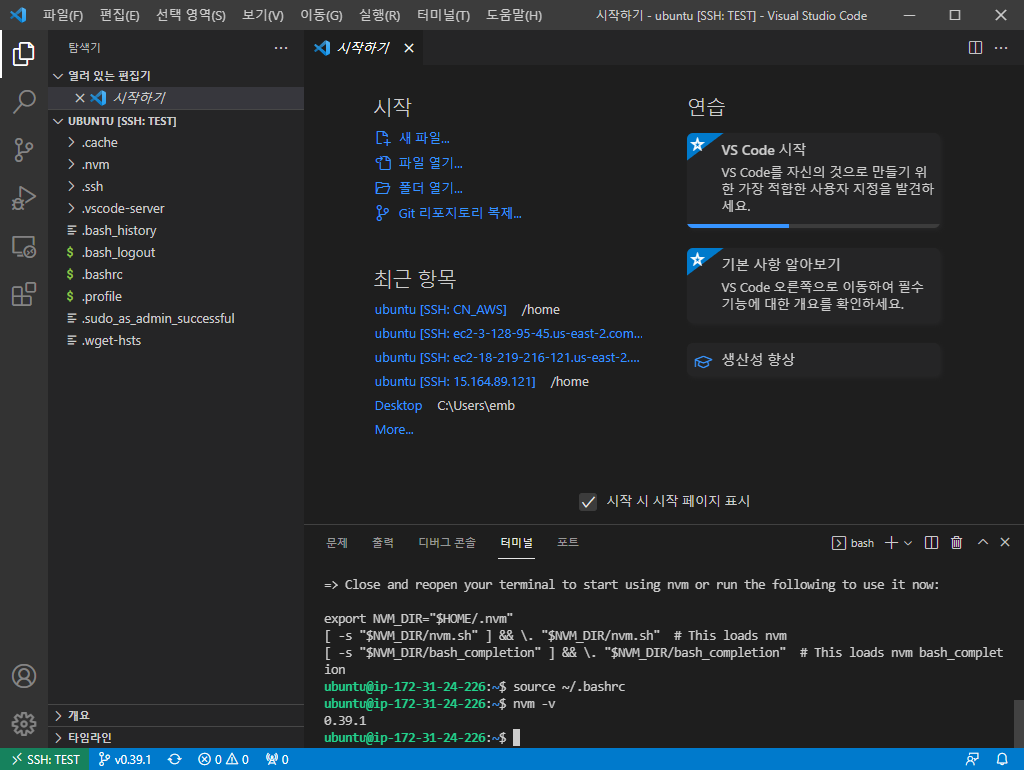The image size is (1024, 770).
Task: Switch to the 포트 panel tab
Action: click(568, 543)
